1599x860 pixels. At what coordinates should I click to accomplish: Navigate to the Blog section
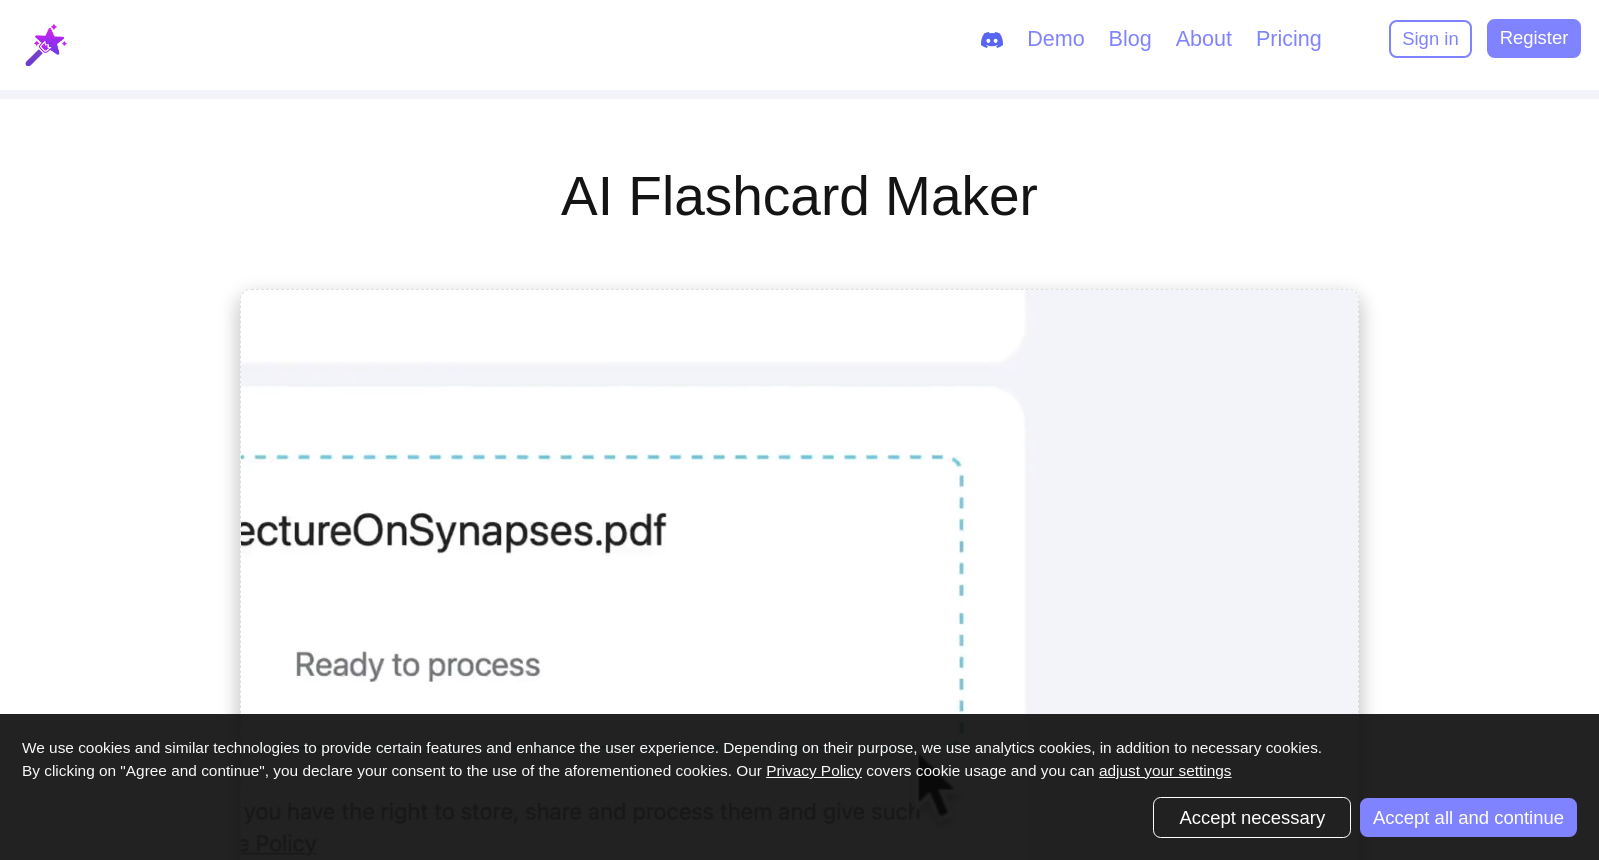pyautogui.click(x=1129, y=39)
